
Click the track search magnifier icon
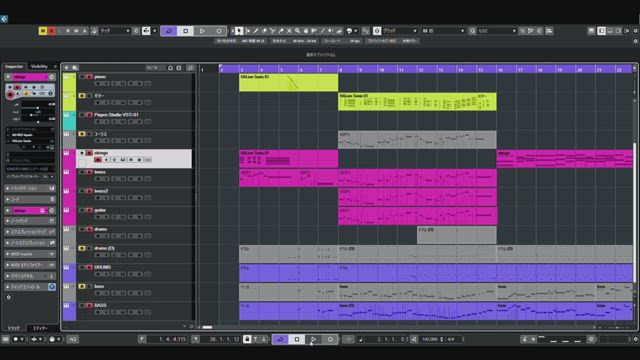[x=190, y=68]
